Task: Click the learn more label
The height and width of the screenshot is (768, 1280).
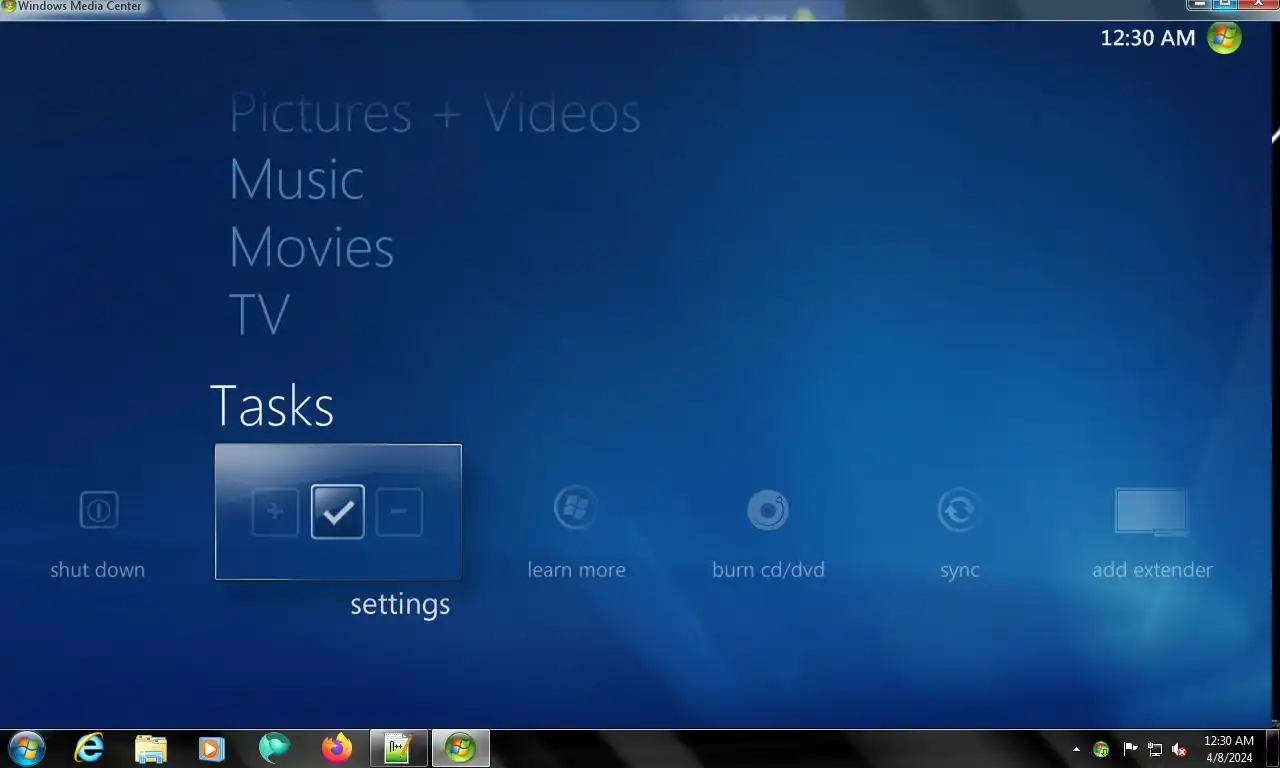Action: (576, 570)
